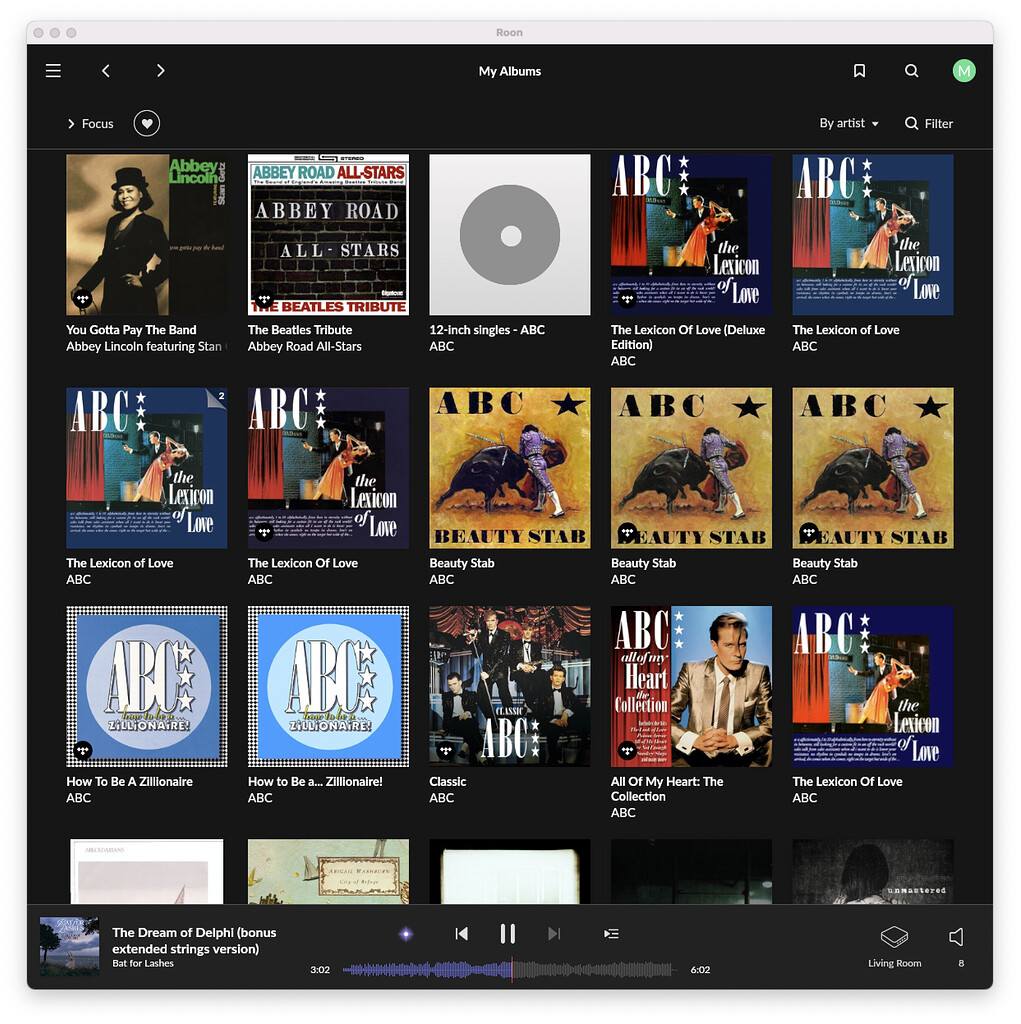Go back using the back arrow

[106, 70]
